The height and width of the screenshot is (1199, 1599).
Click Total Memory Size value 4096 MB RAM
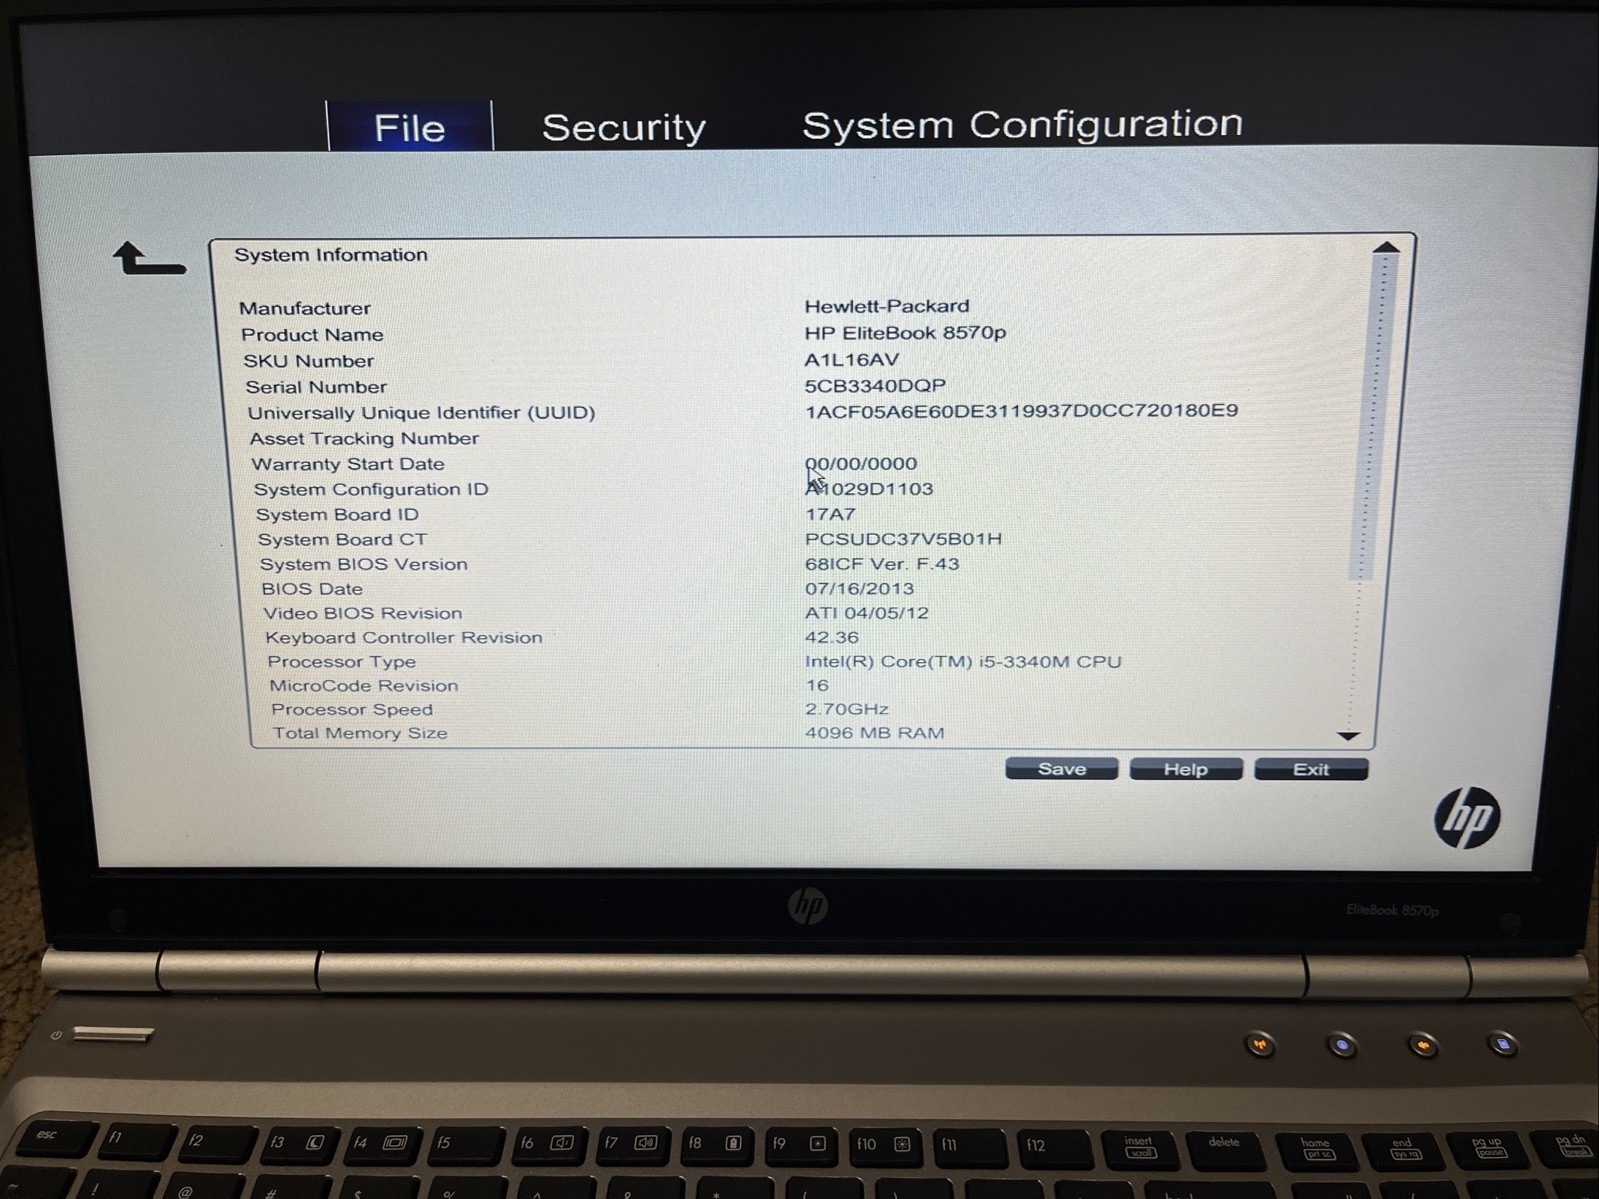(x=874, y=733)
